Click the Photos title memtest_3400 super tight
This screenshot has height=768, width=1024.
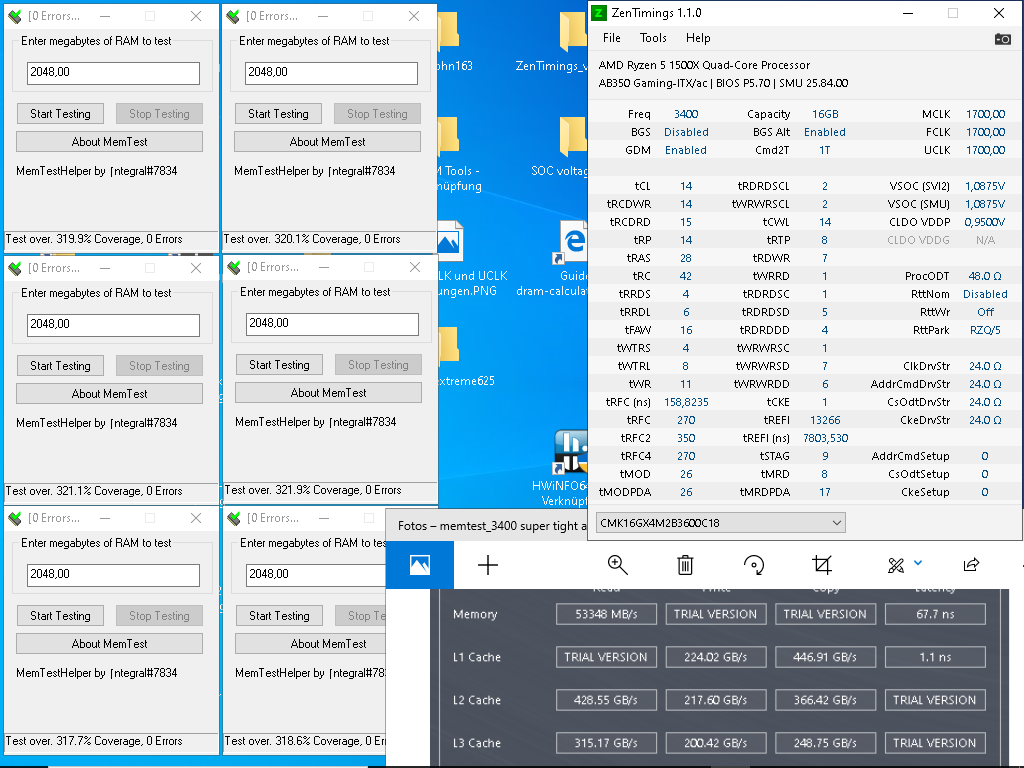point(492,526)
